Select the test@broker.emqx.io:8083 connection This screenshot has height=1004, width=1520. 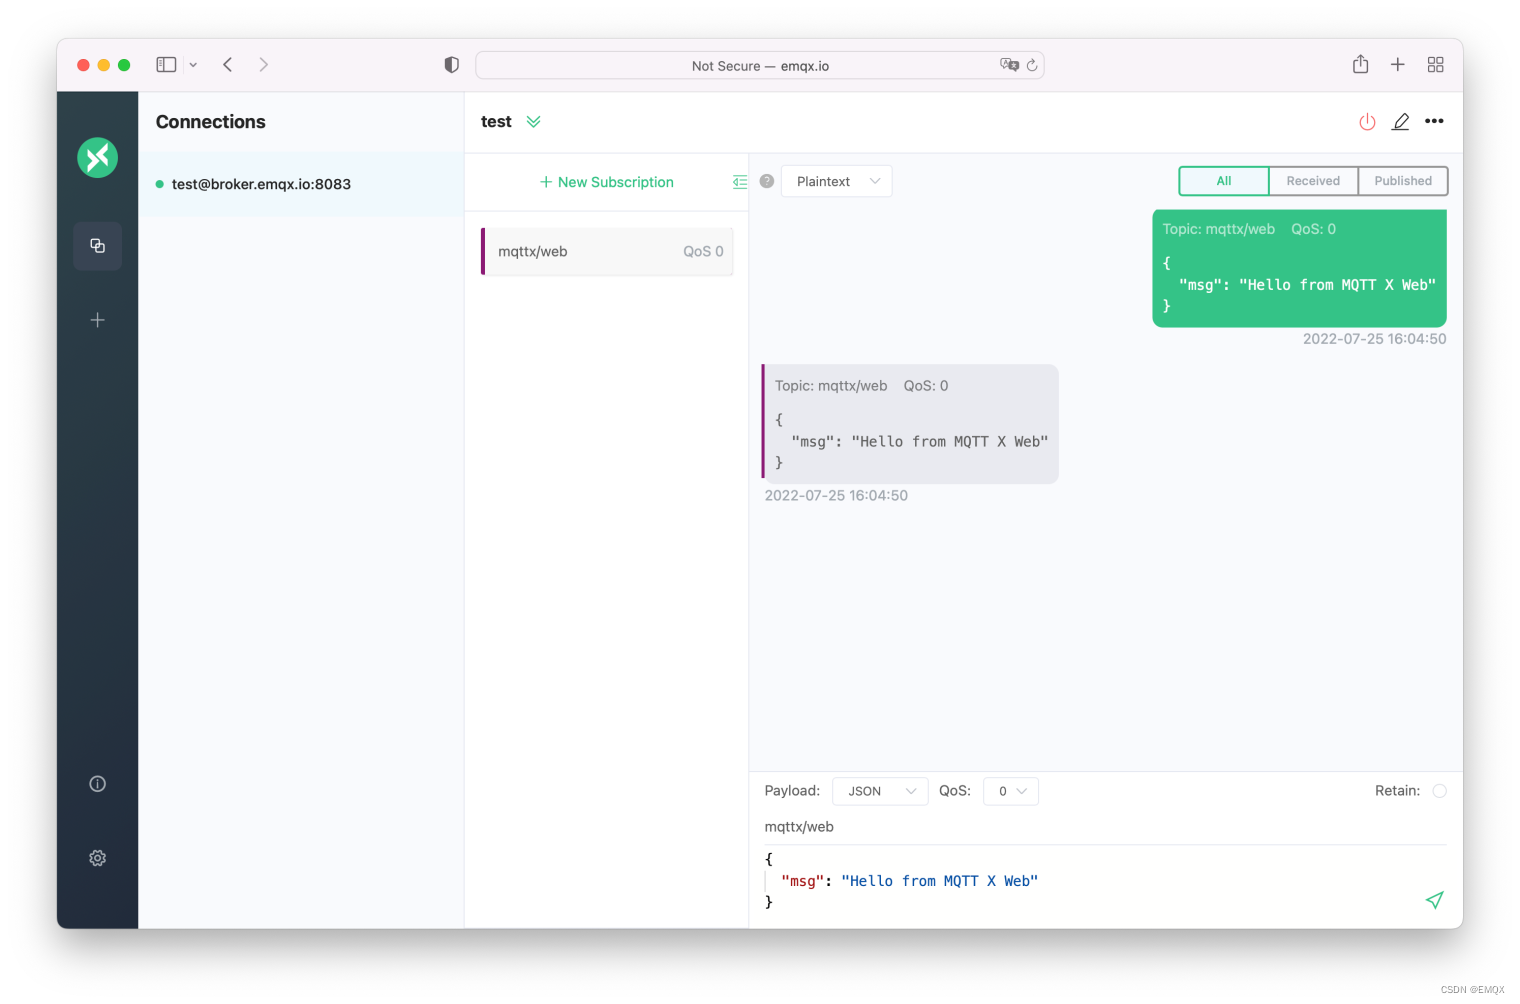260,184
